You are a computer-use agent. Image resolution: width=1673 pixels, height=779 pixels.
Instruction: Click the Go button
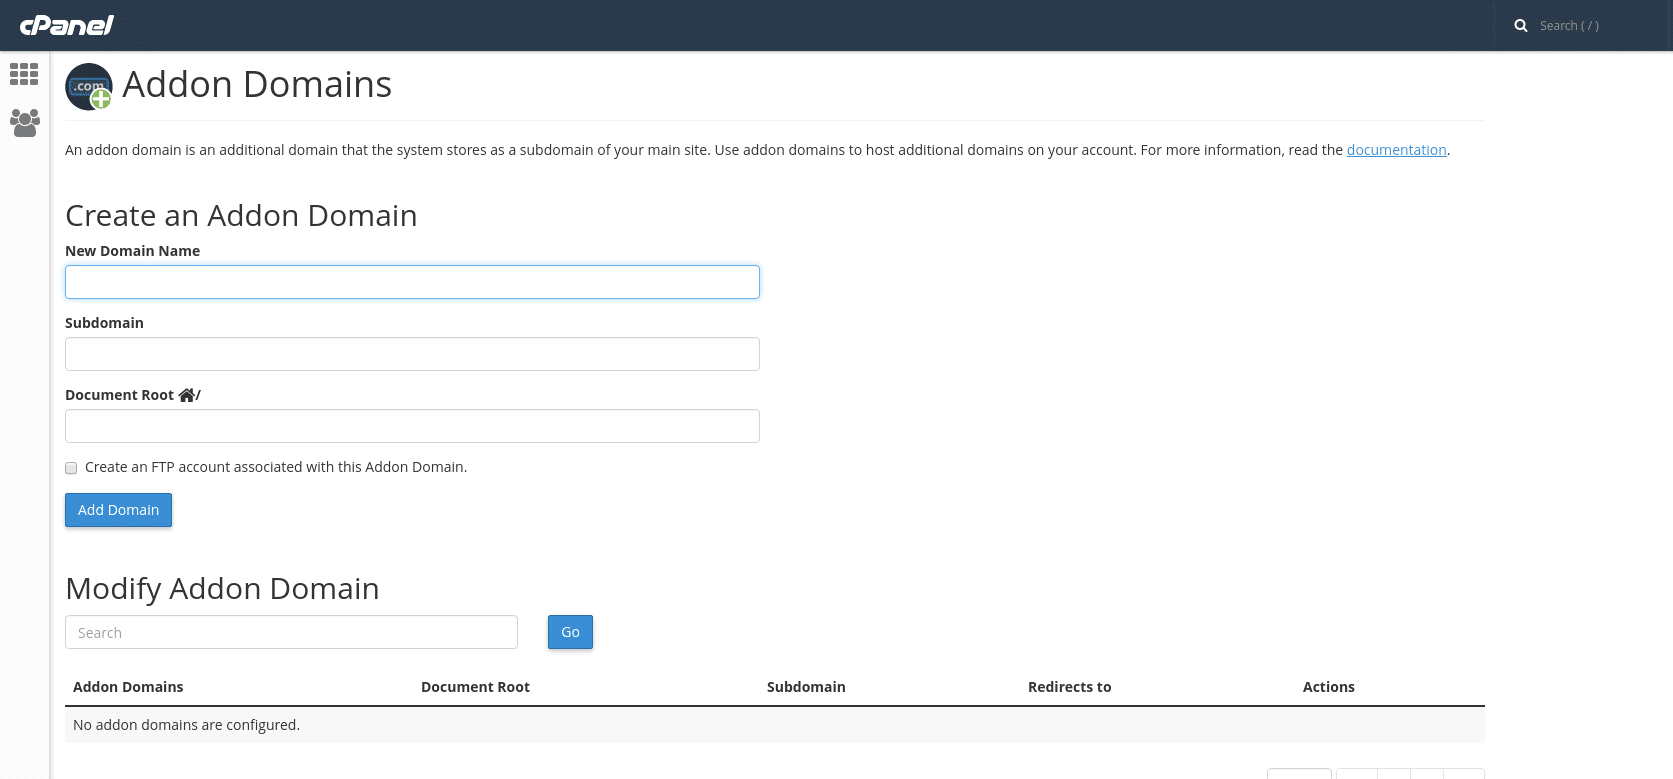click(x=570, y=632)
